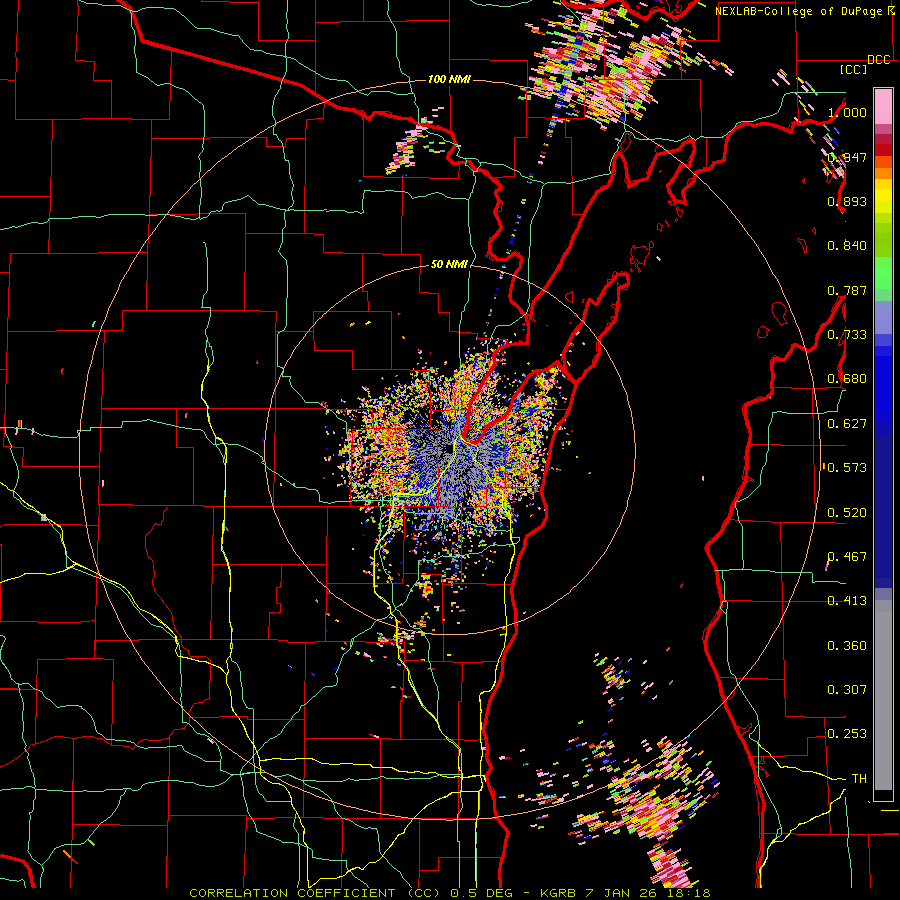Select the 0.520 legend value
Viewport: 900px width, 900px height.
tap(847, 513)
